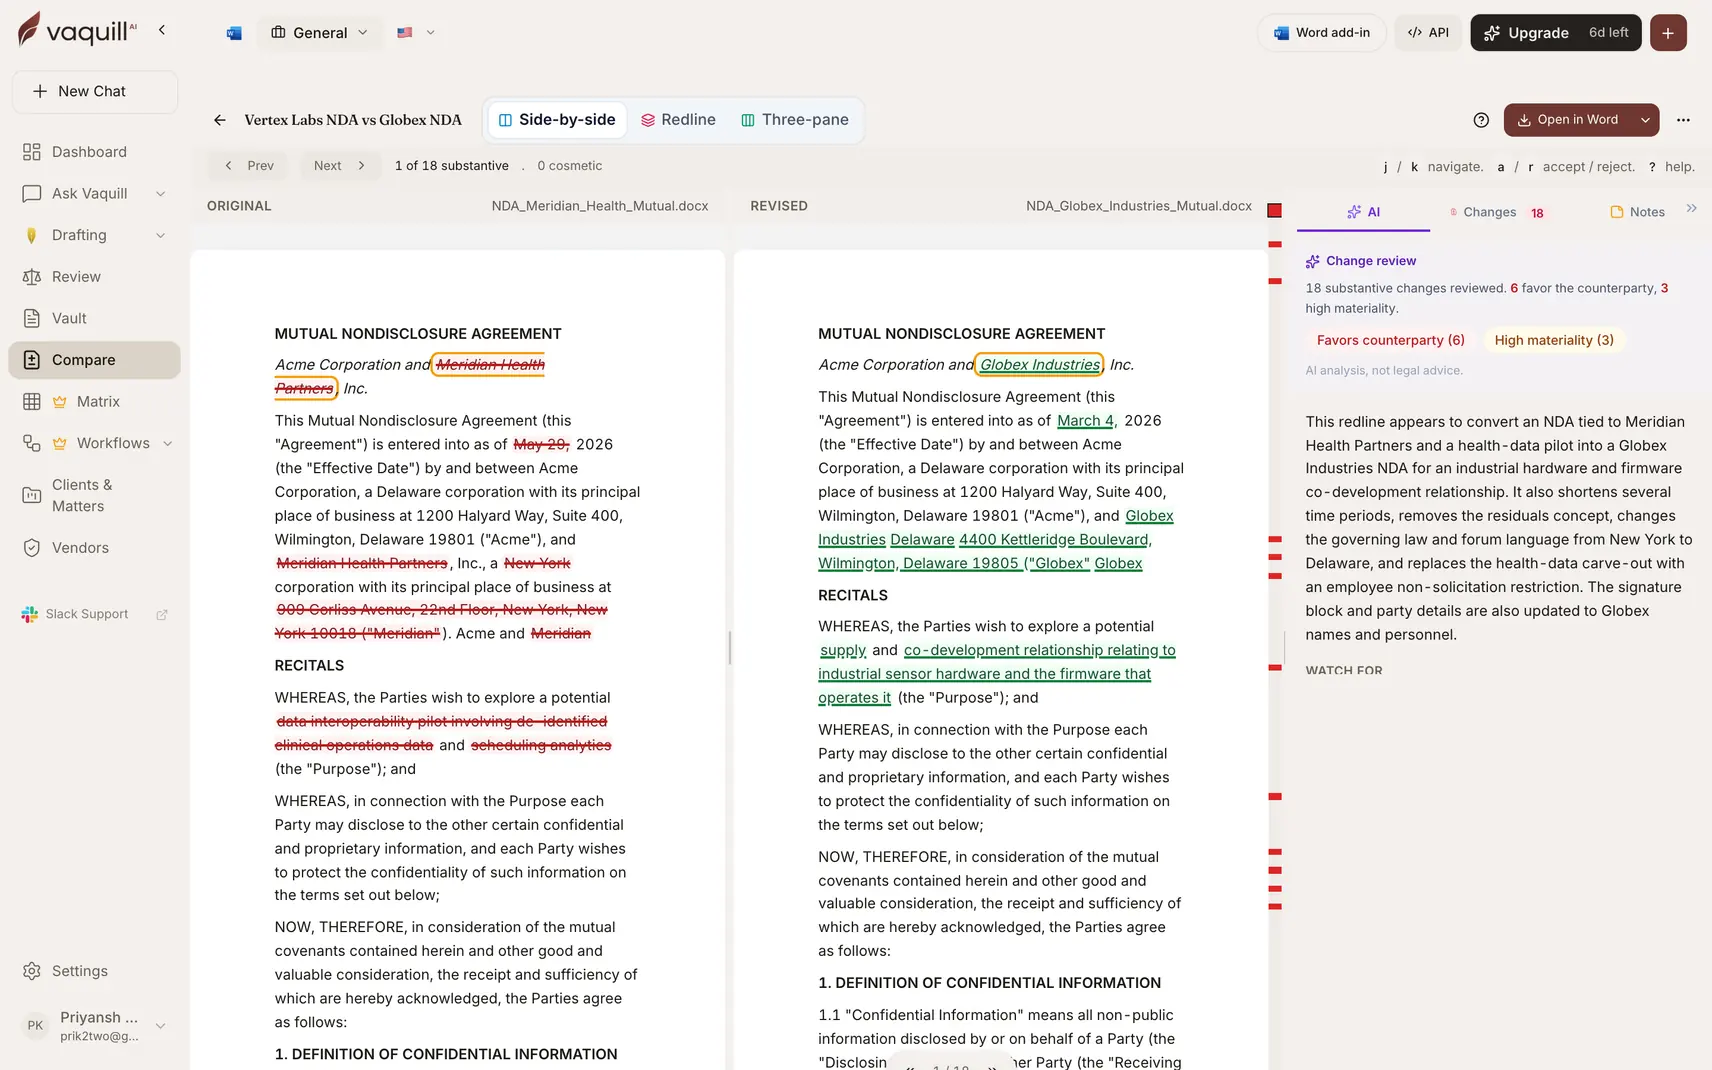Click the help question-mark icon
The width and height of the screenshot is (1712, 1070).
1481,120
